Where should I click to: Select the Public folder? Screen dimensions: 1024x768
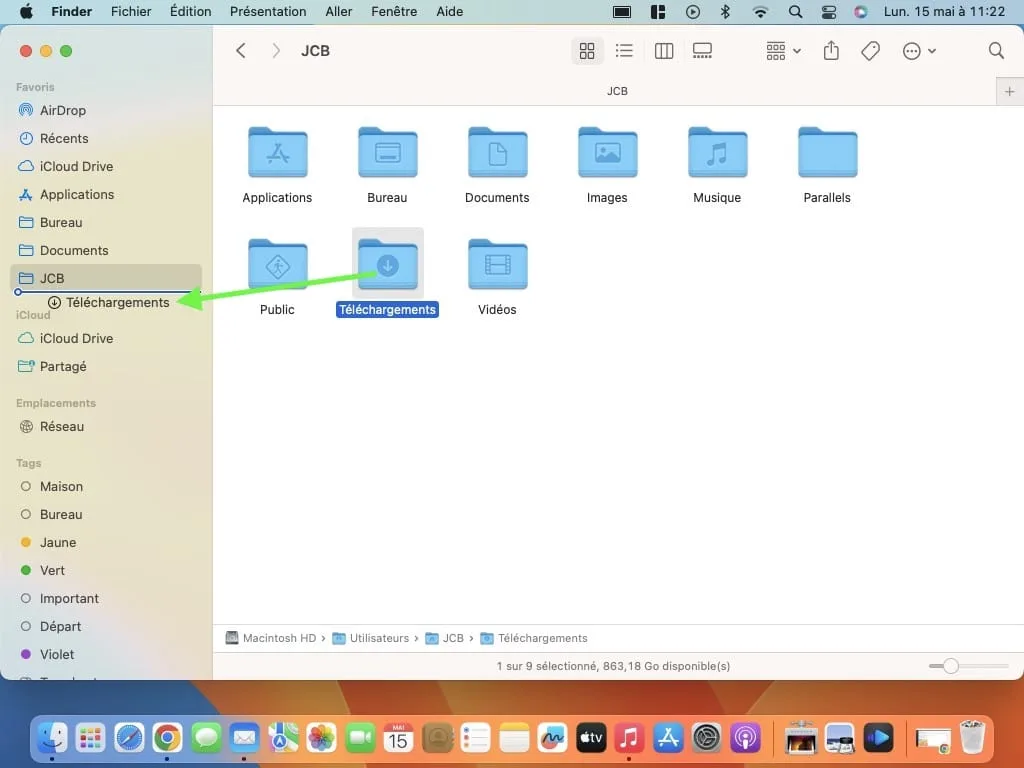pyautogui.click(x=278, y=264)
